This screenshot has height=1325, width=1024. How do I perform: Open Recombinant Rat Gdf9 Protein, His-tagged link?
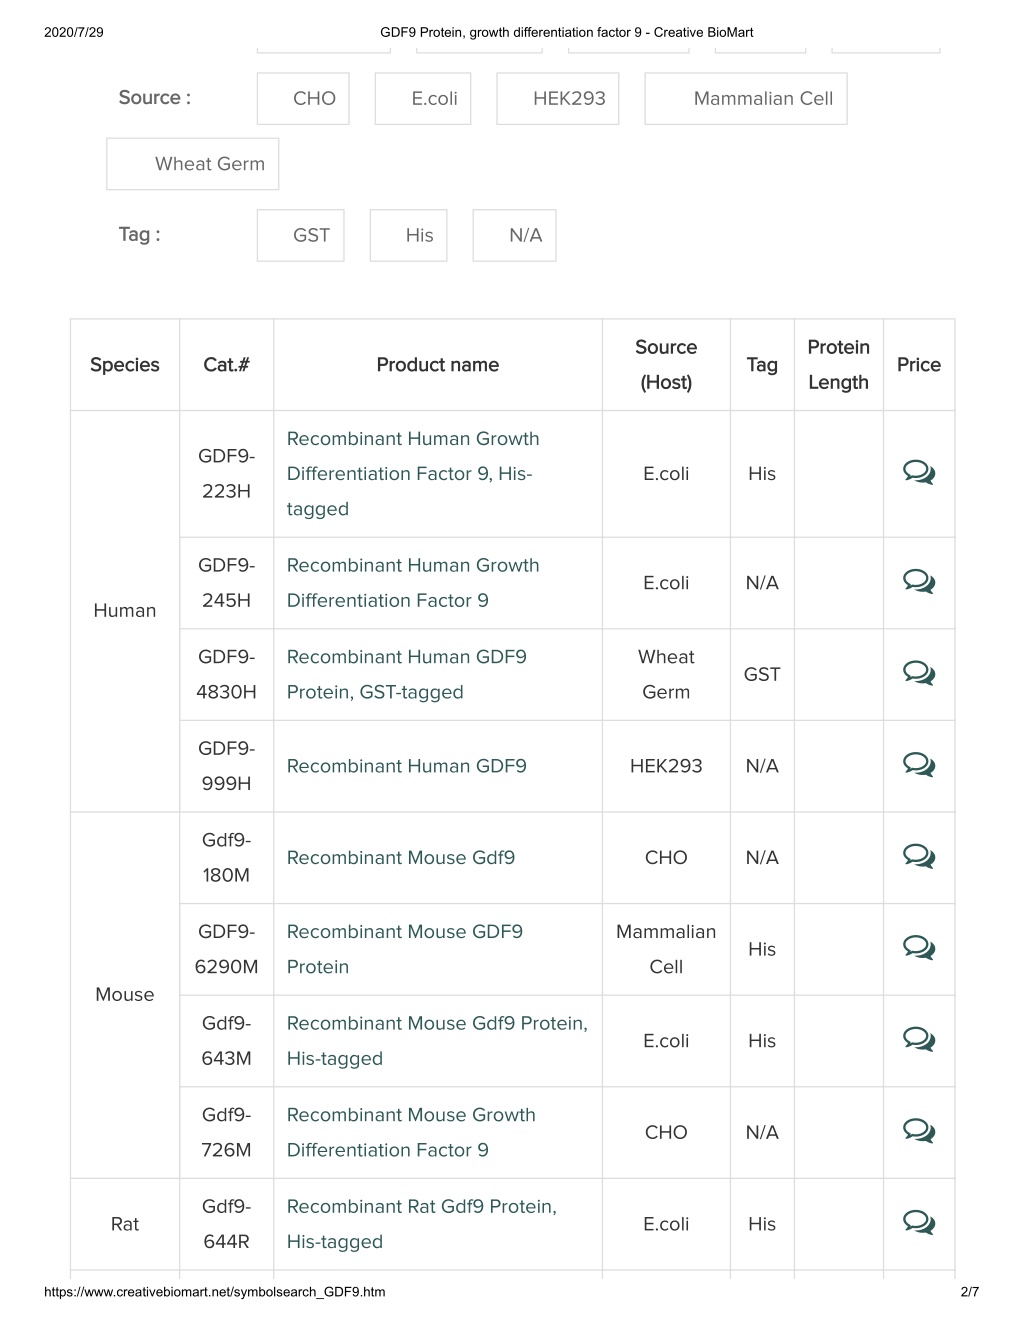[422, 1224]
